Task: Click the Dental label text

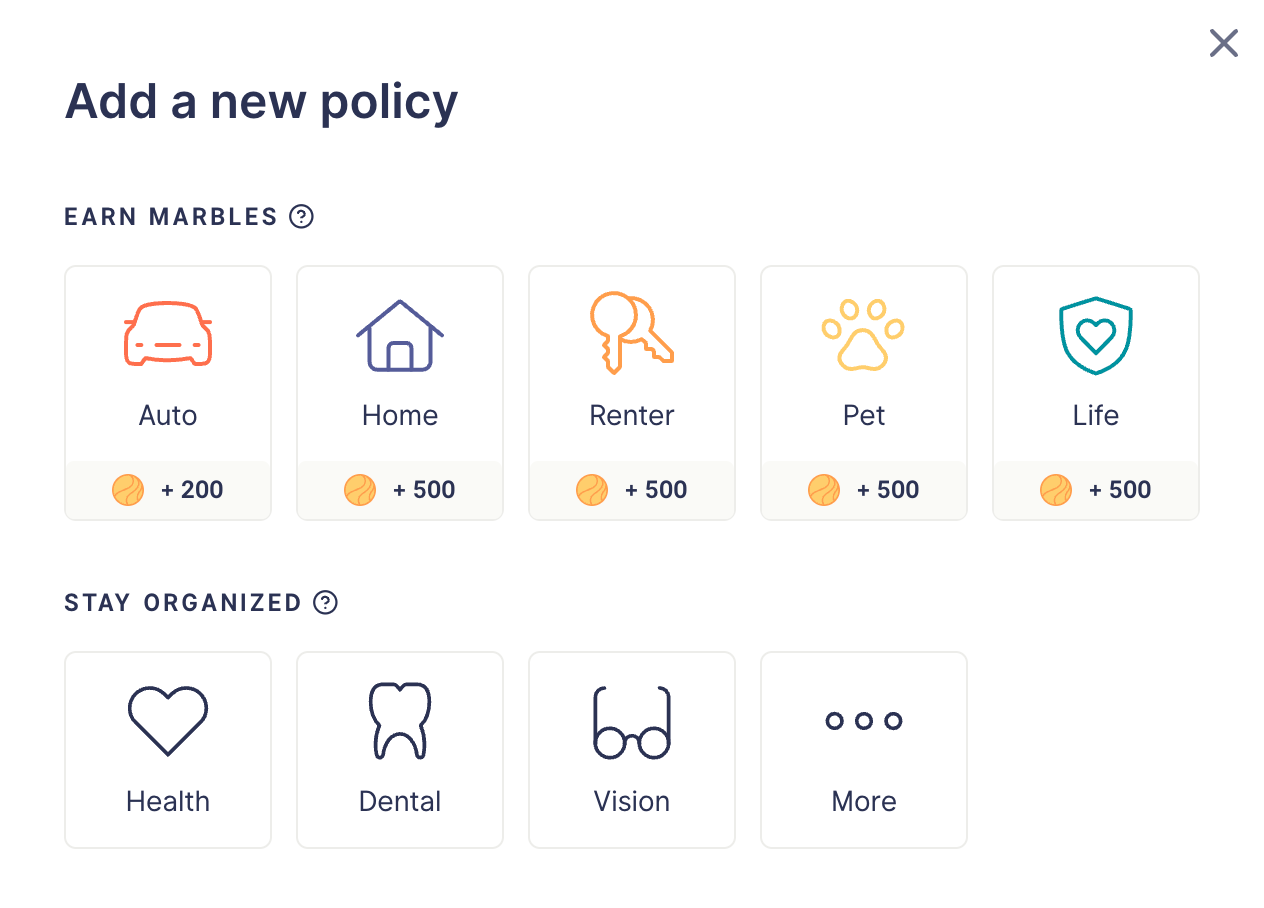Action: tap(400, 801)
